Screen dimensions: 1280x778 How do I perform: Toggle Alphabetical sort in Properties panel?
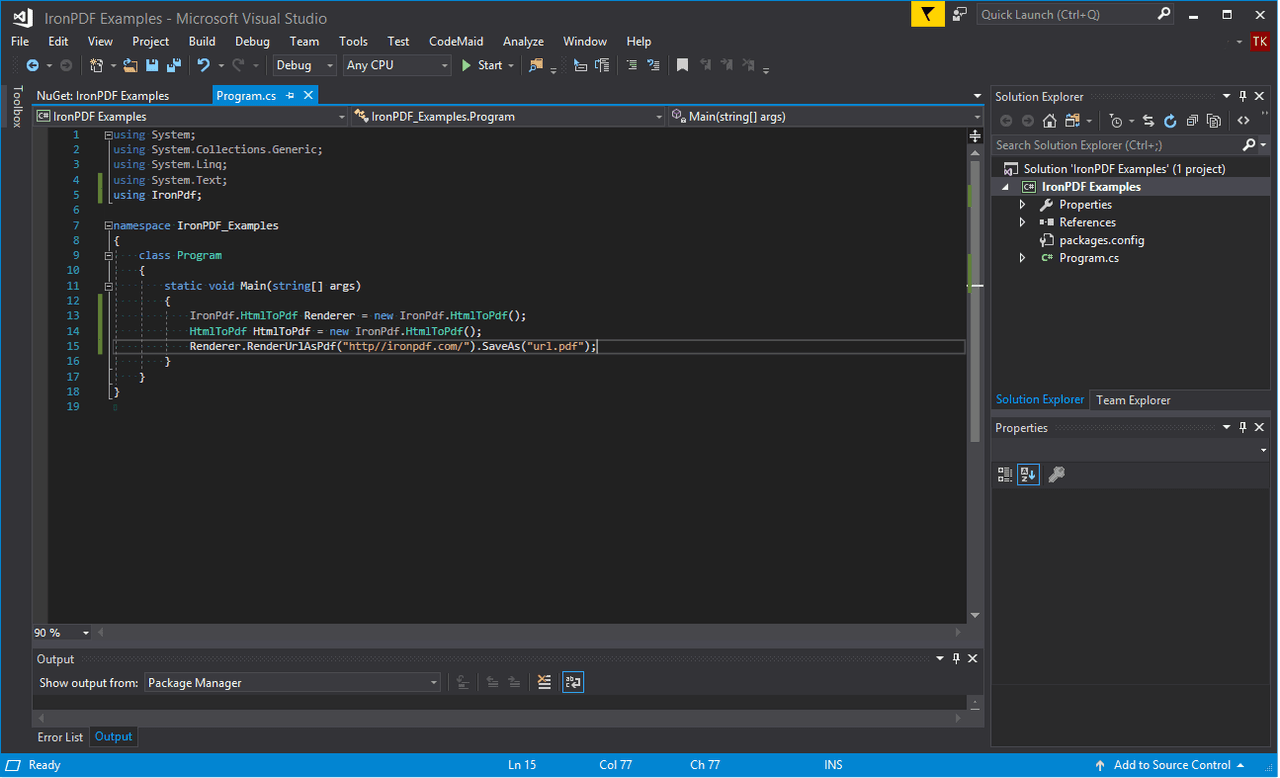tap(1029, 475)
